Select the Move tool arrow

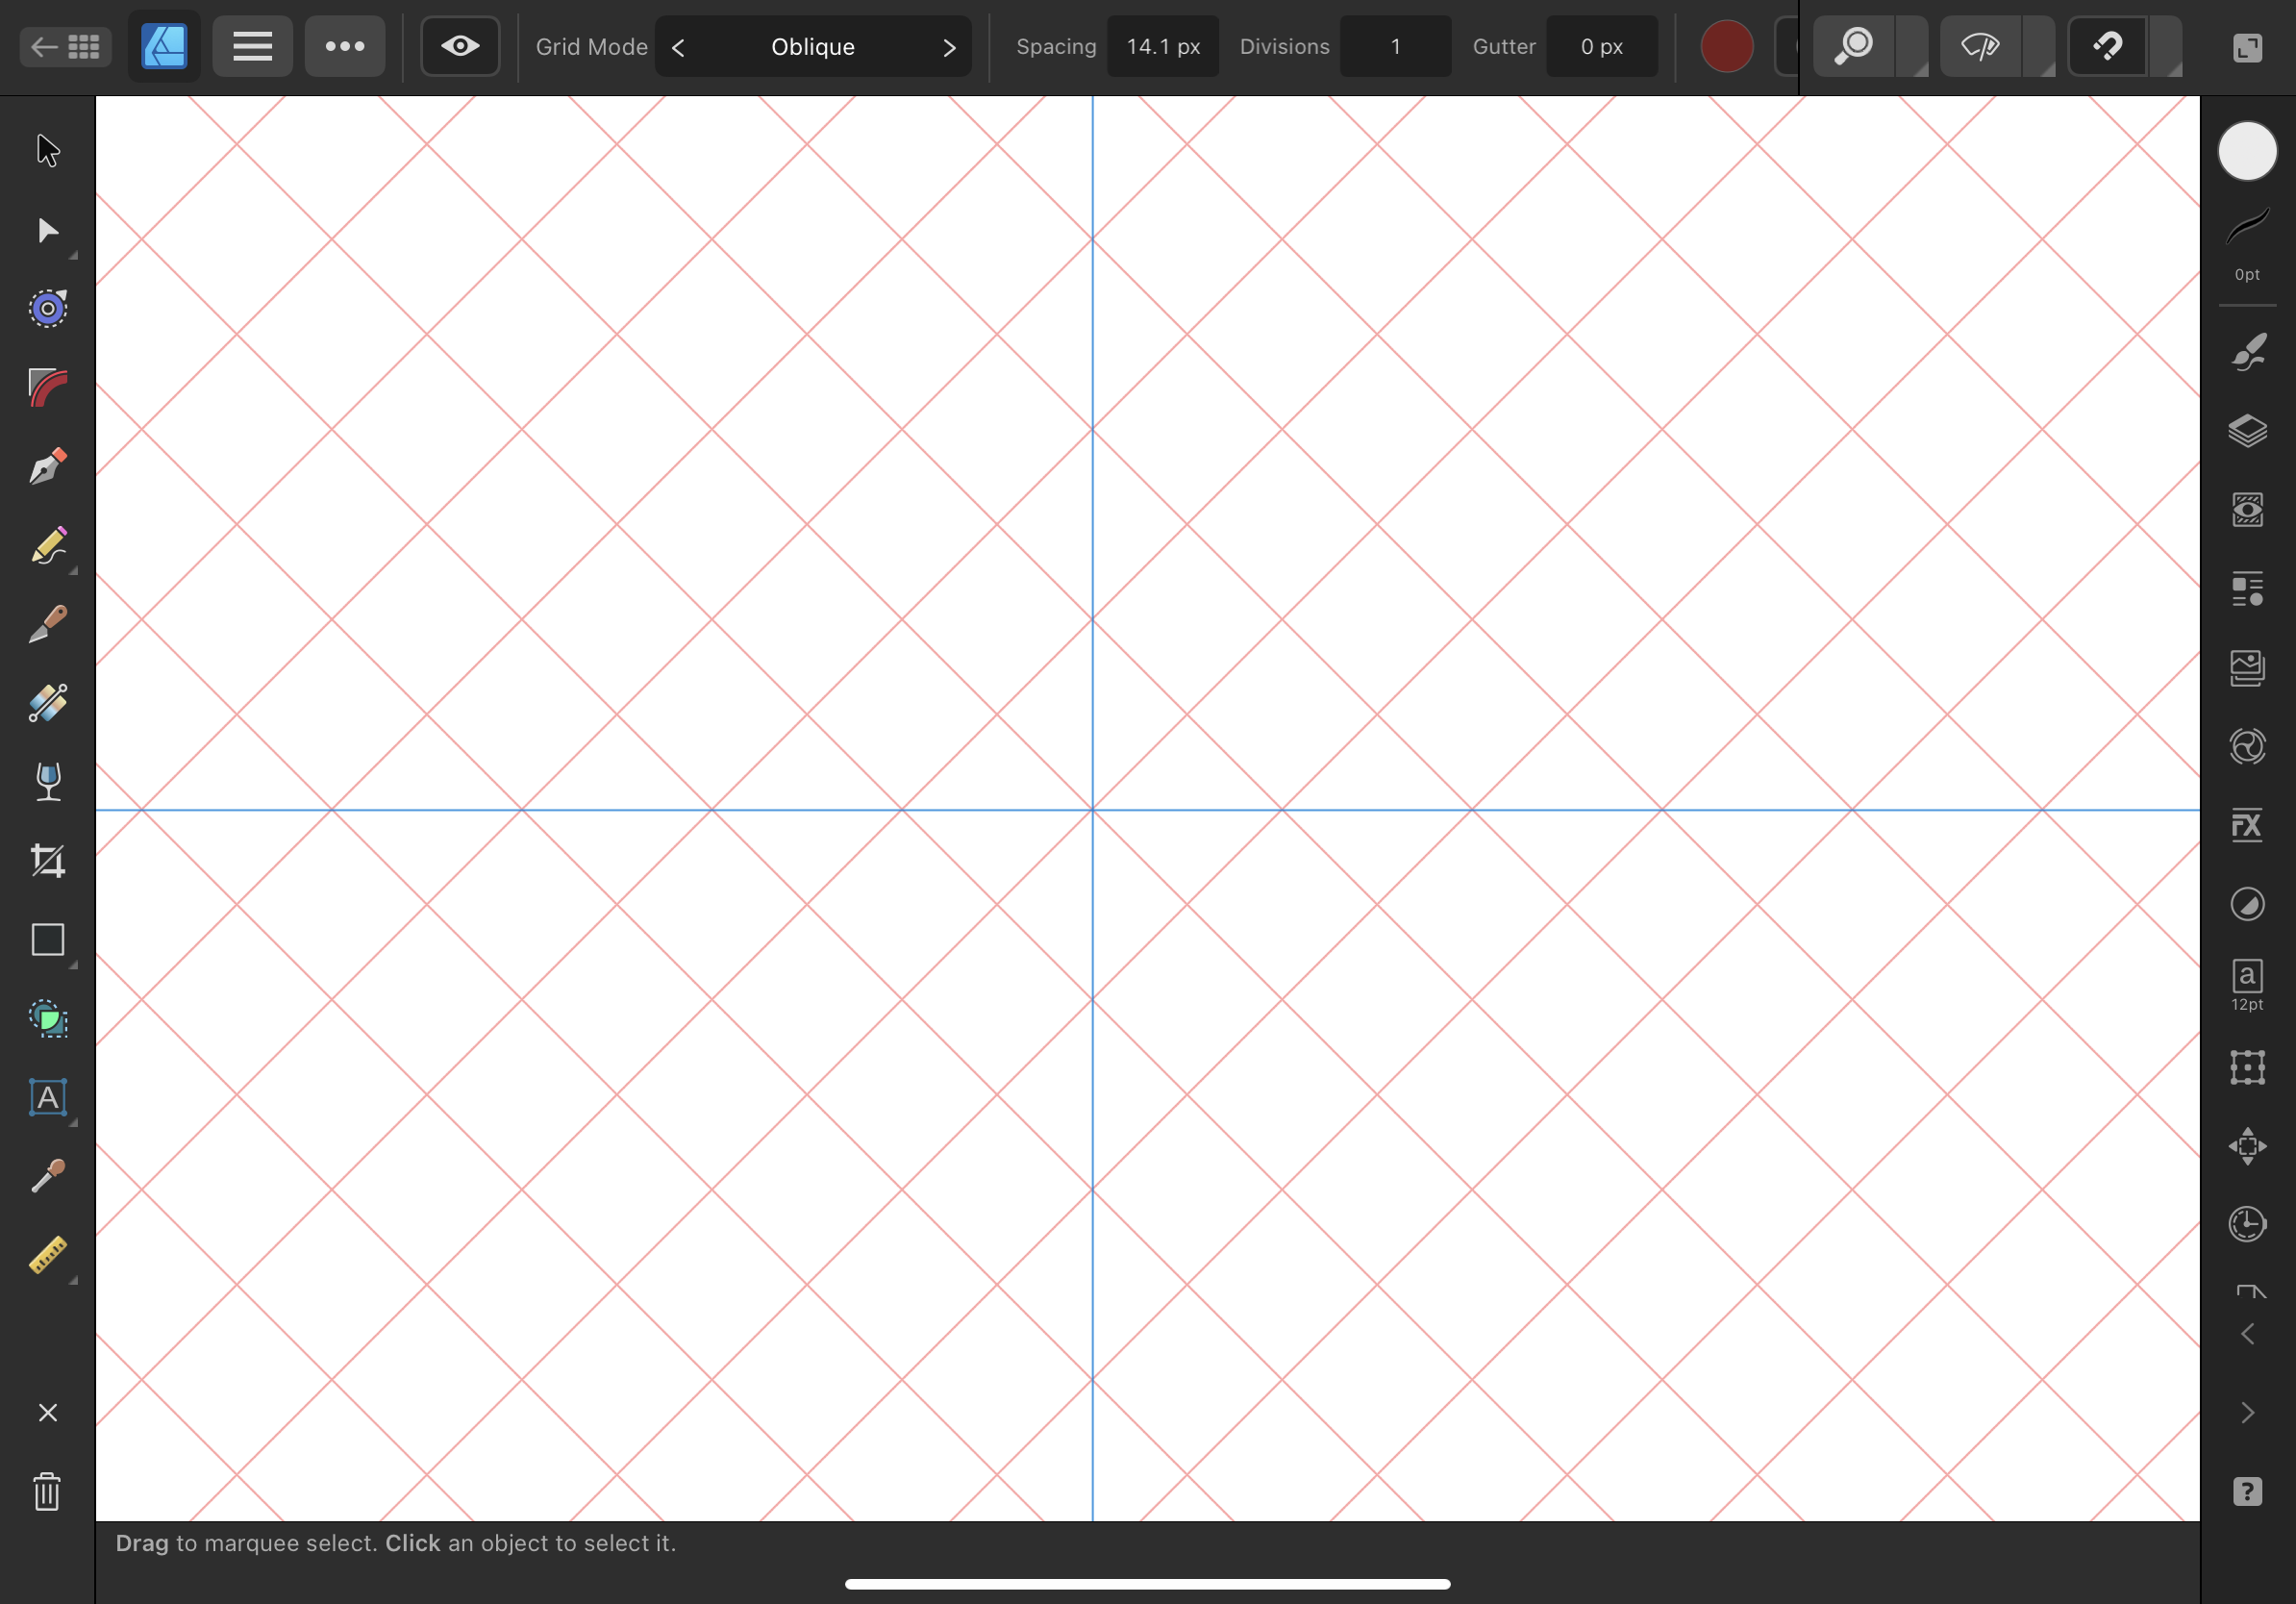click(x=48, y=151)
